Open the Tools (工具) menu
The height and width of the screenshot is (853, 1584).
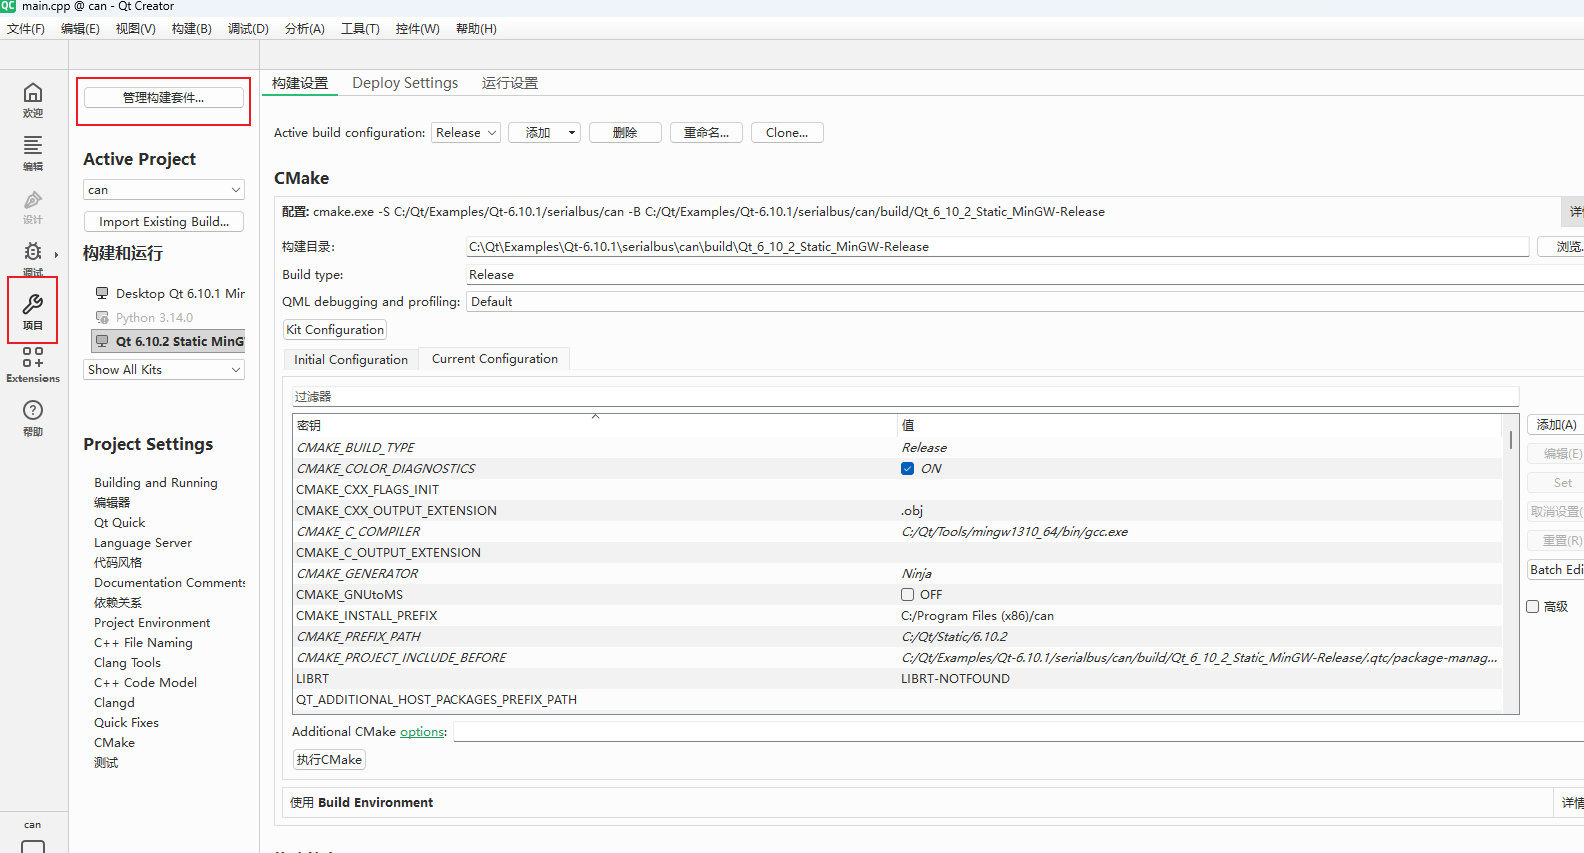[x=360, y=28]
